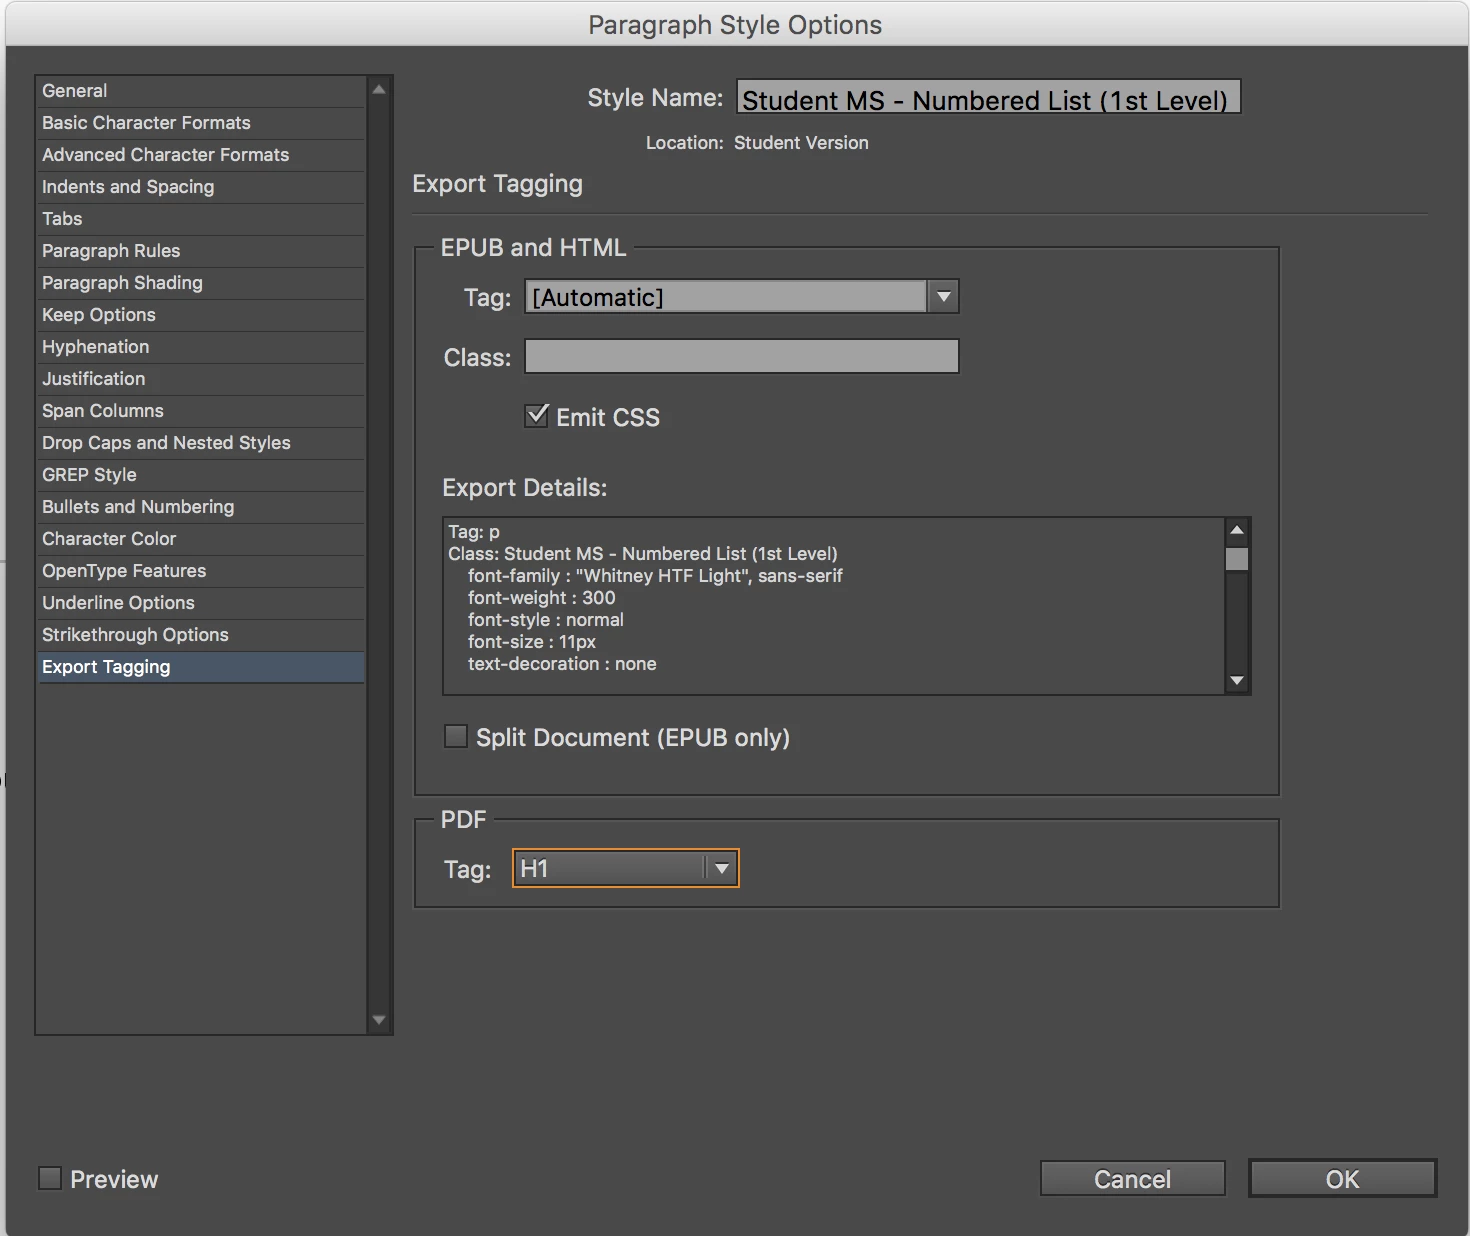Open the PDF Tag dropdown showing H1

626,868
